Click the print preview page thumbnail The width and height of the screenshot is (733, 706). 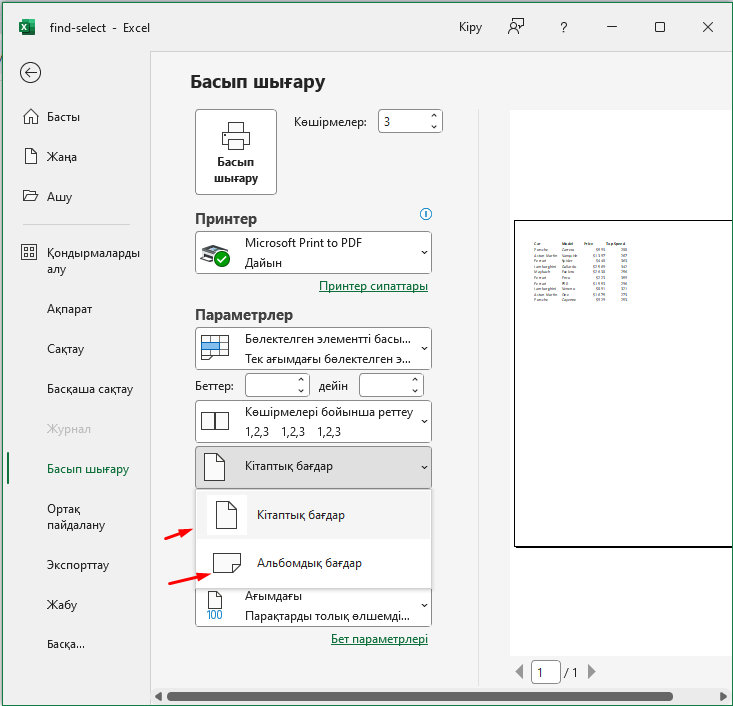[x=623, y=383]
